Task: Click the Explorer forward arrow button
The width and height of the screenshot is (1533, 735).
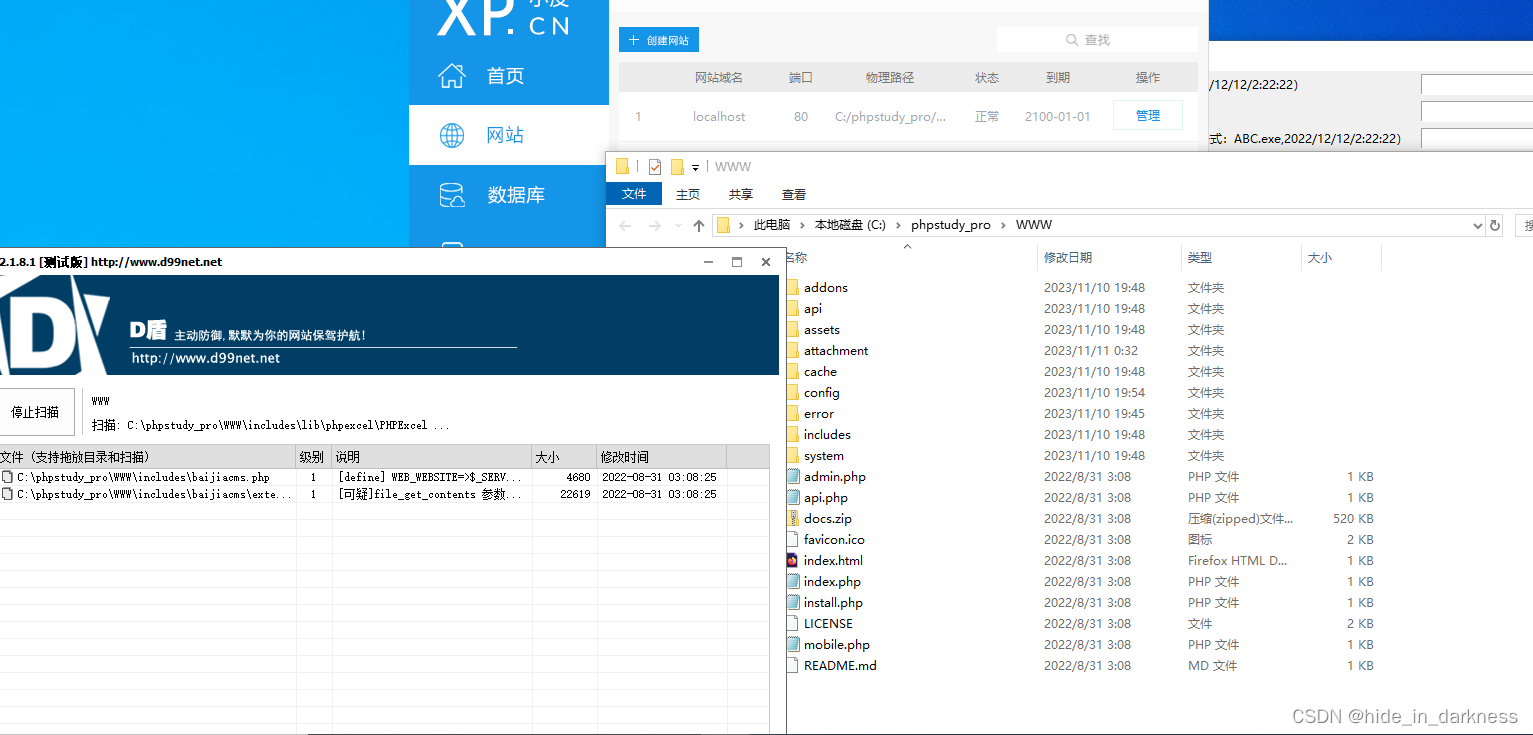Action: point(655,226)
